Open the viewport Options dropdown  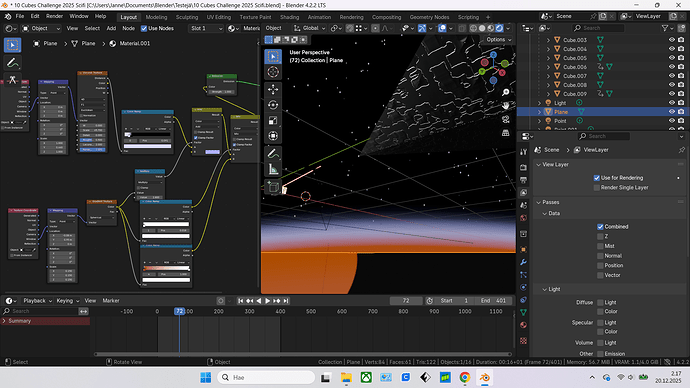(499, 40)
